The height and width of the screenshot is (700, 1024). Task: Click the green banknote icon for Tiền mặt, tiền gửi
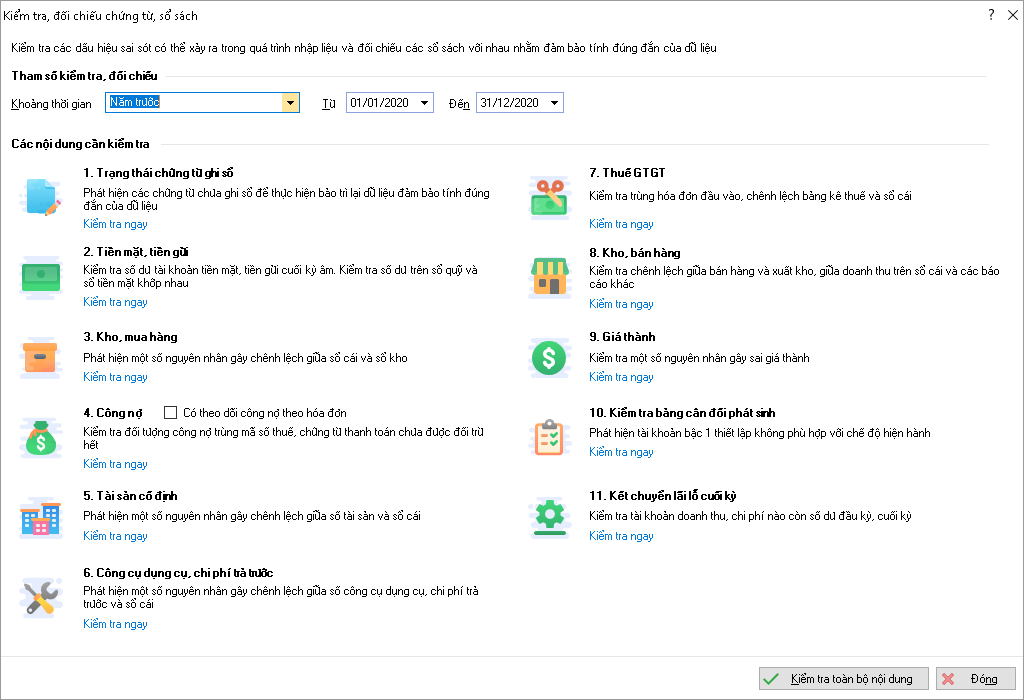click(x=40, y=278)
